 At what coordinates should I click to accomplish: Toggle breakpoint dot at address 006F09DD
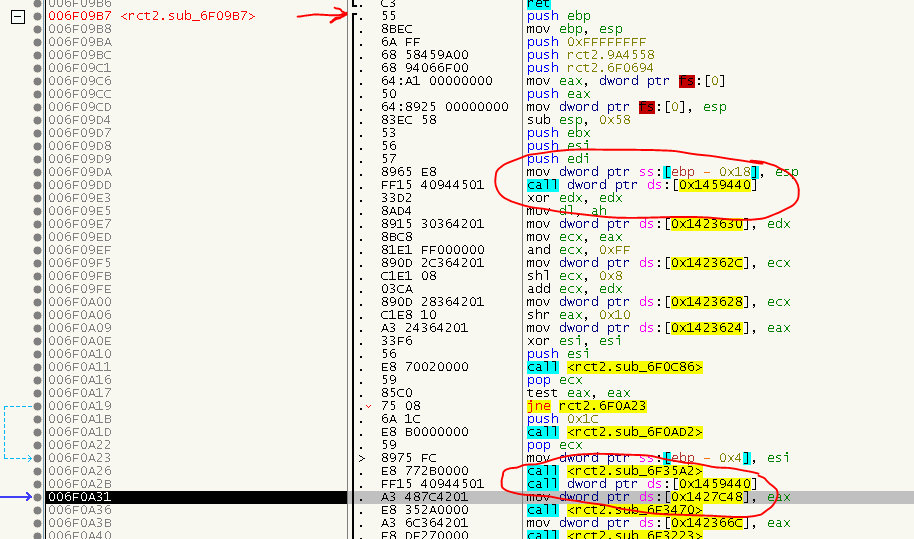click(38, 185)
